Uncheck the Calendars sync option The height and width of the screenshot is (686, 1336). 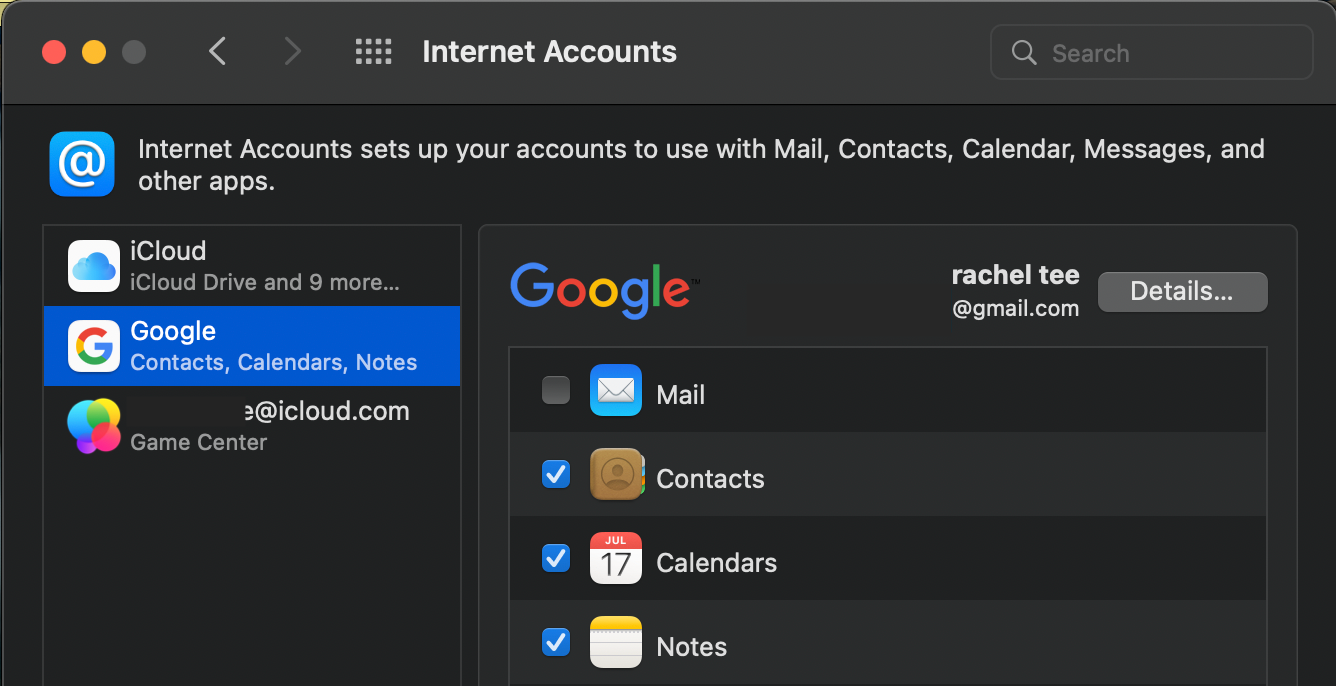556,558
